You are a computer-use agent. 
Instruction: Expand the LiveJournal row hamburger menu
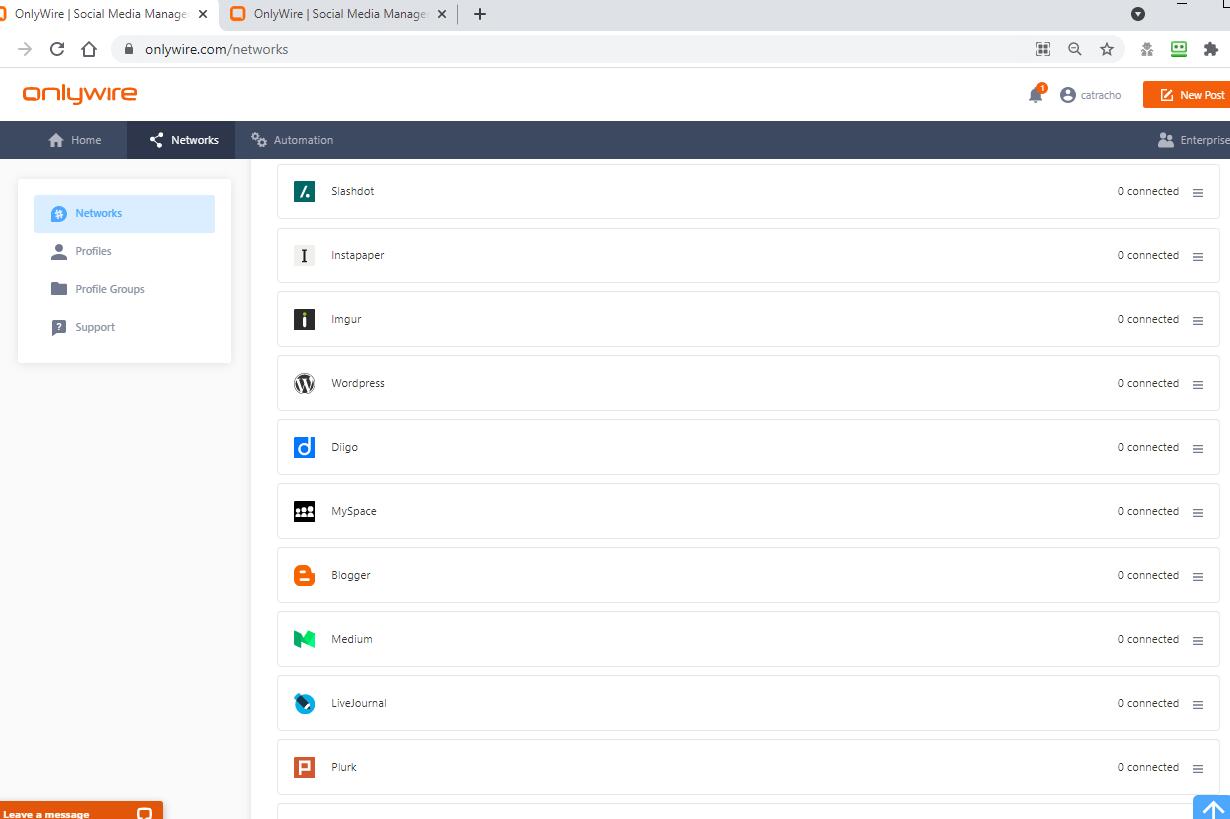pos(1198,705)
